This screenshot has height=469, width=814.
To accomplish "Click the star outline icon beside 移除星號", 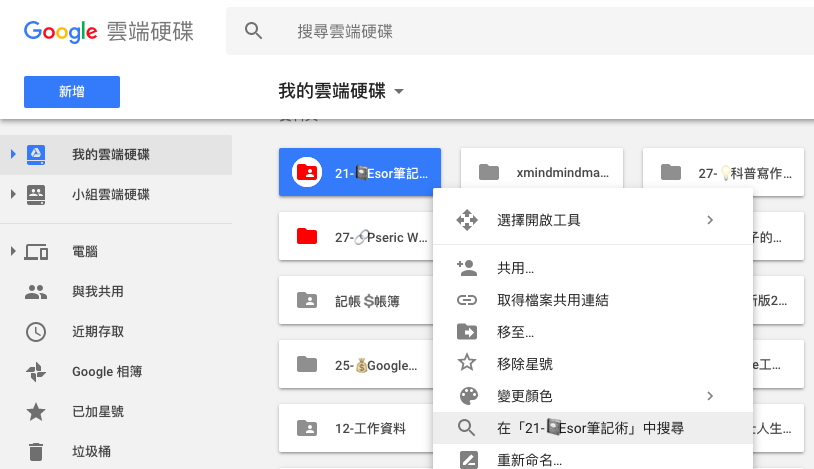I will 467,363.
